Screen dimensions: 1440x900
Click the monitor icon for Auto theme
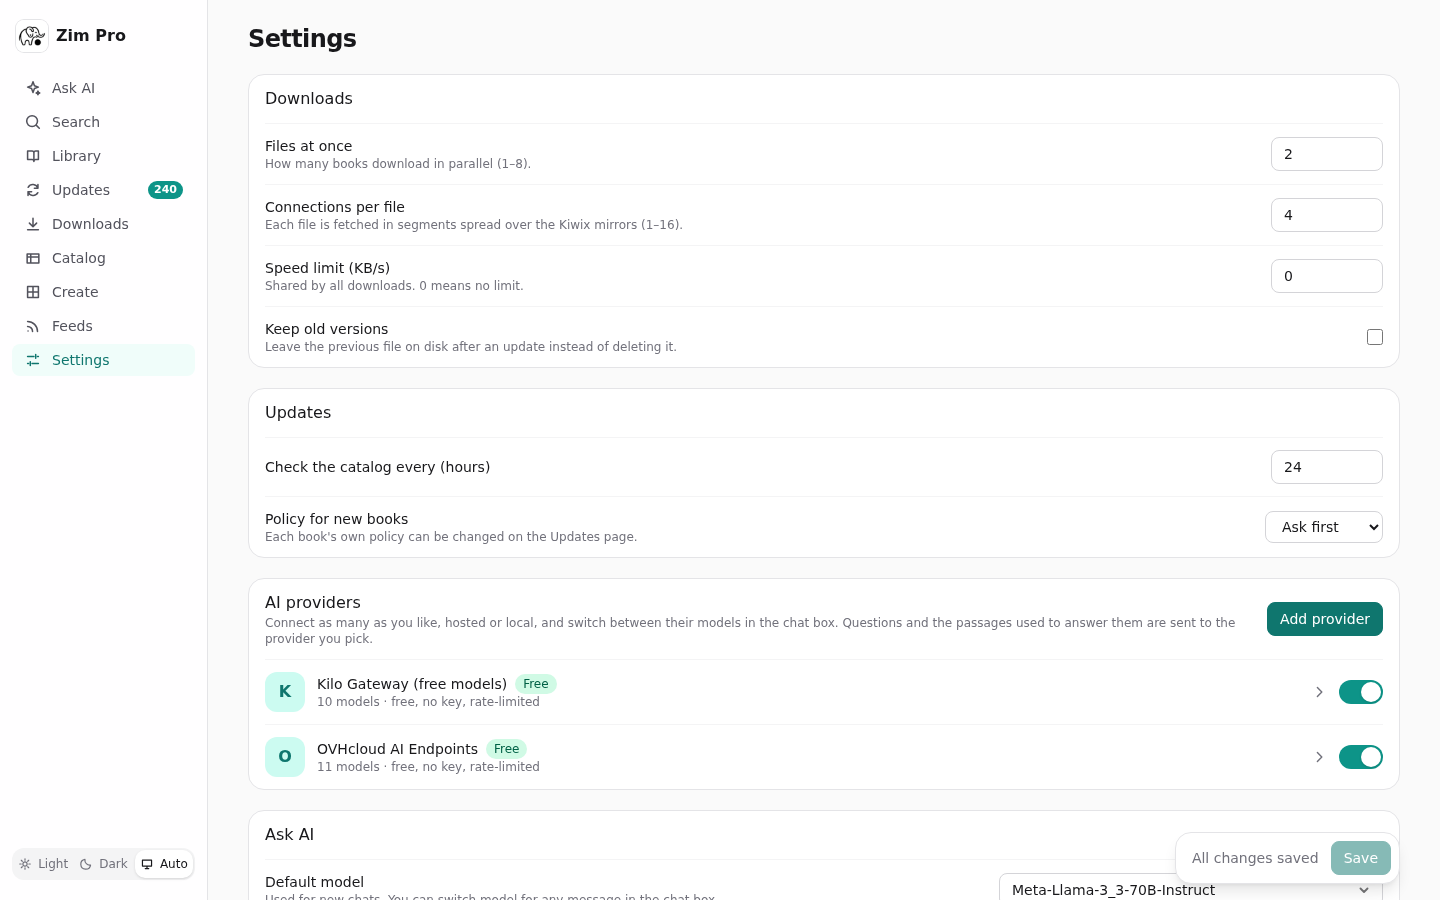[x=147, y=864]
